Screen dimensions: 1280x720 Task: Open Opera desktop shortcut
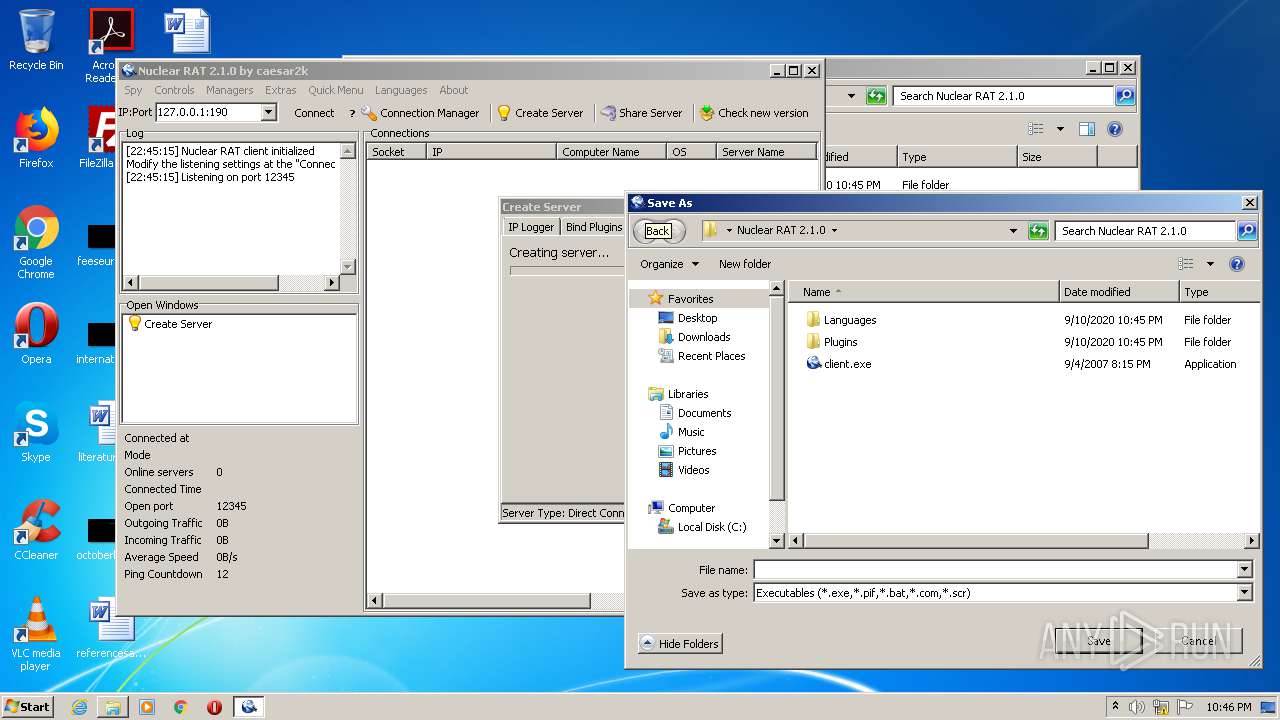click(x=36, y=334)
